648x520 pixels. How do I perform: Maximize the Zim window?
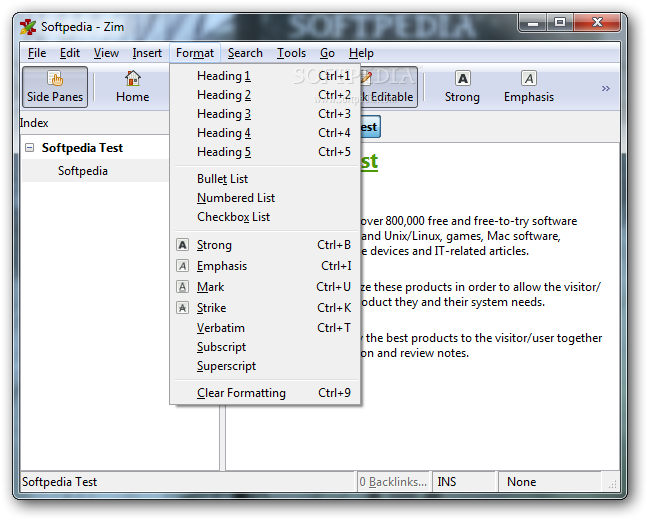point(560,23)
